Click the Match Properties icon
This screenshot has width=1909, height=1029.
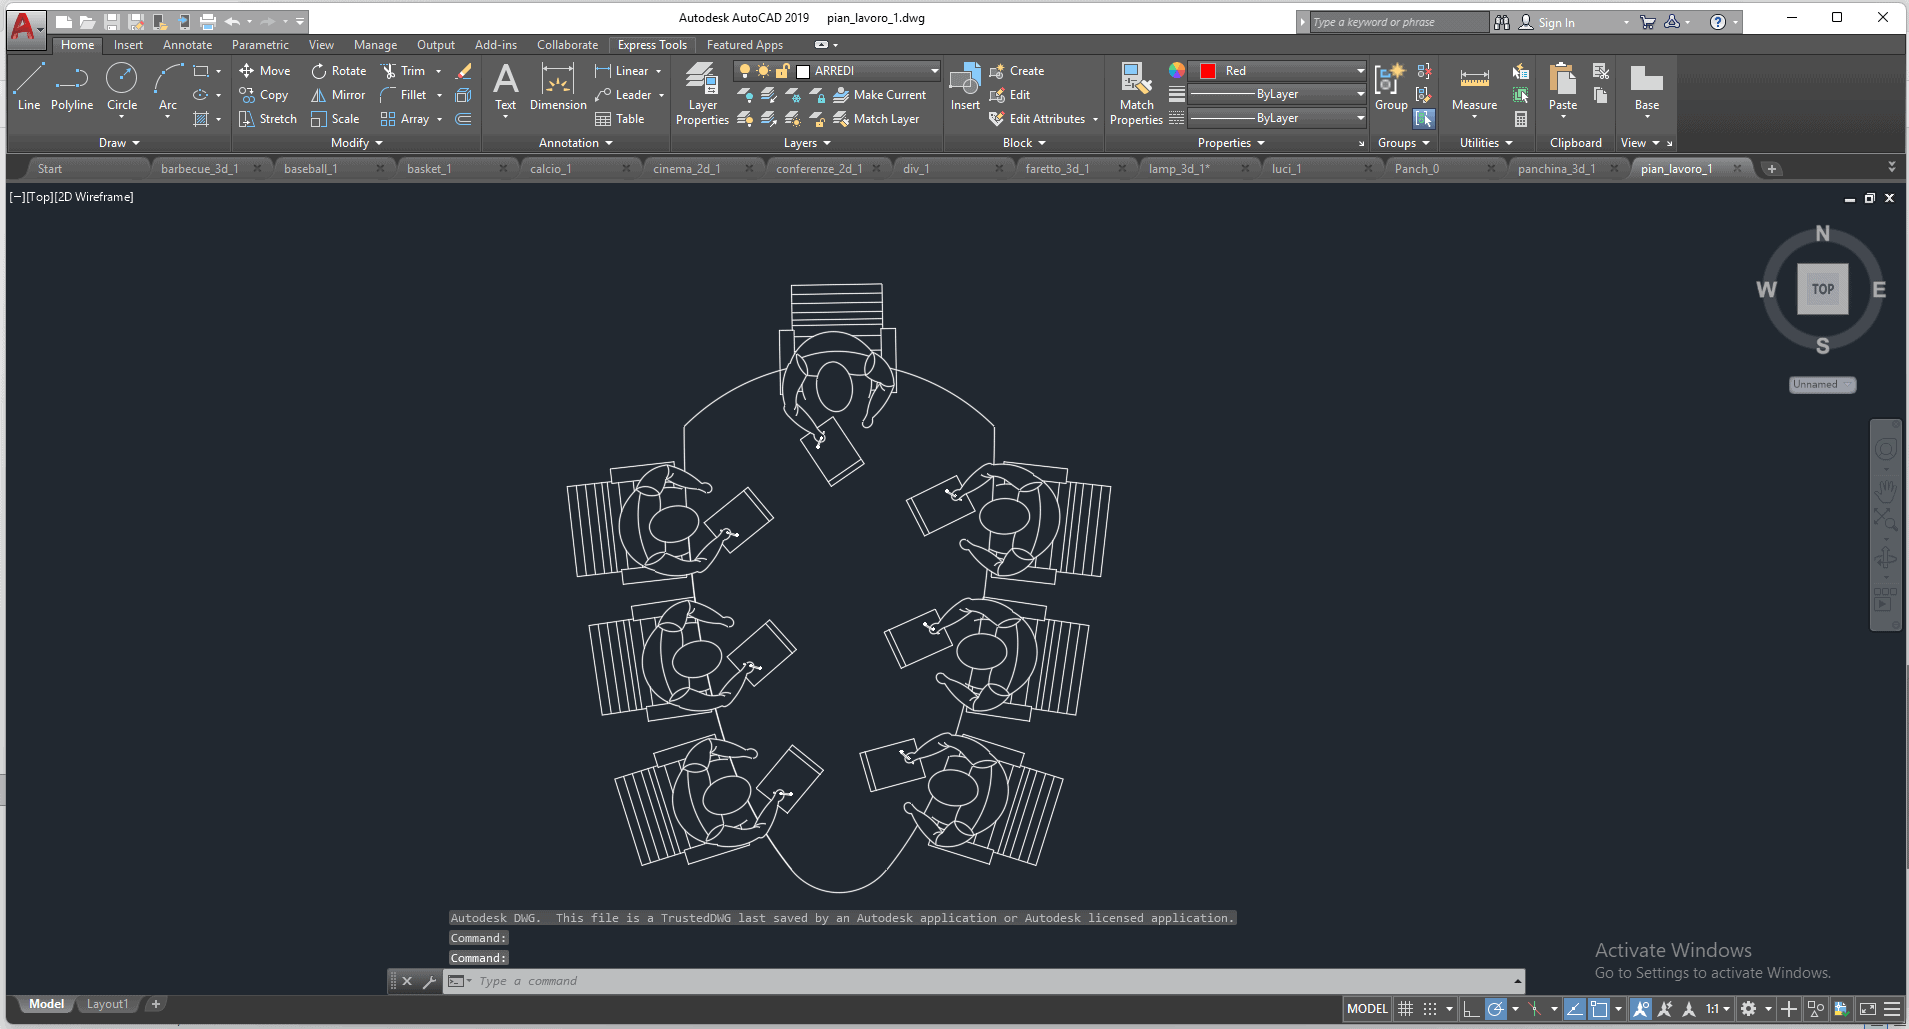[1136, 93]
